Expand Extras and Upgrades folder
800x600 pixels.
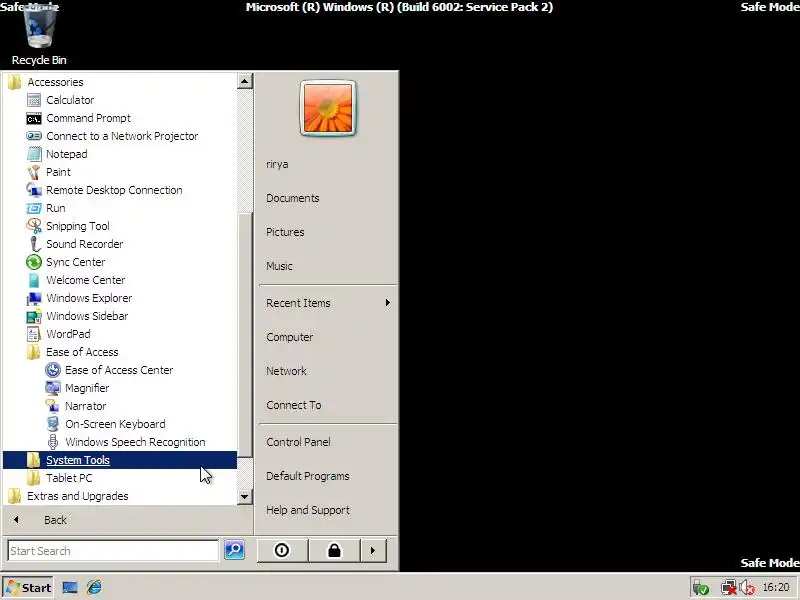click(x=120, y=496)
